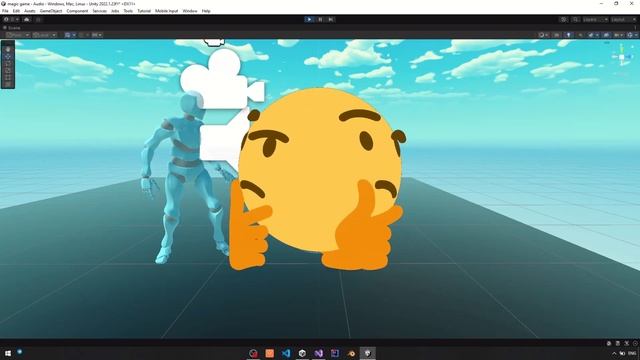The image size is (640, 360).
Task: Open the Help menu
Action: pos(206,11)
